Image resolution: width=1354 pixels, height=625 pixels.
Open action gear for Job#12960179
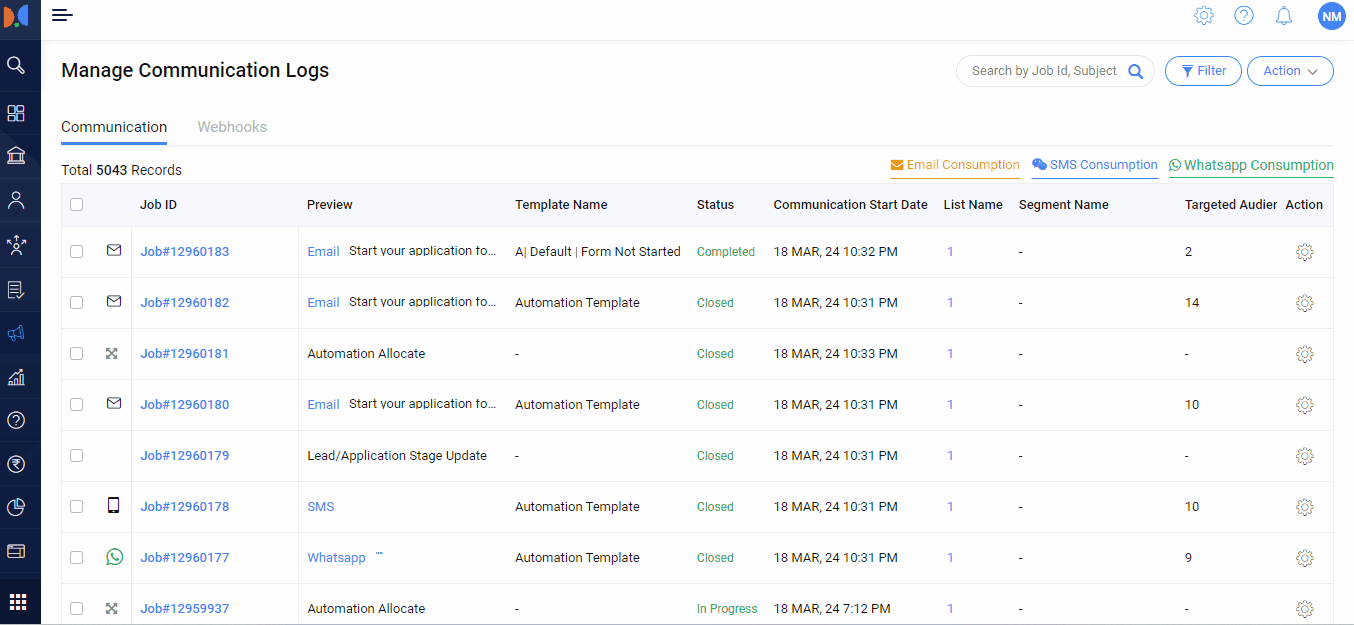click(x=1304, y=456)
